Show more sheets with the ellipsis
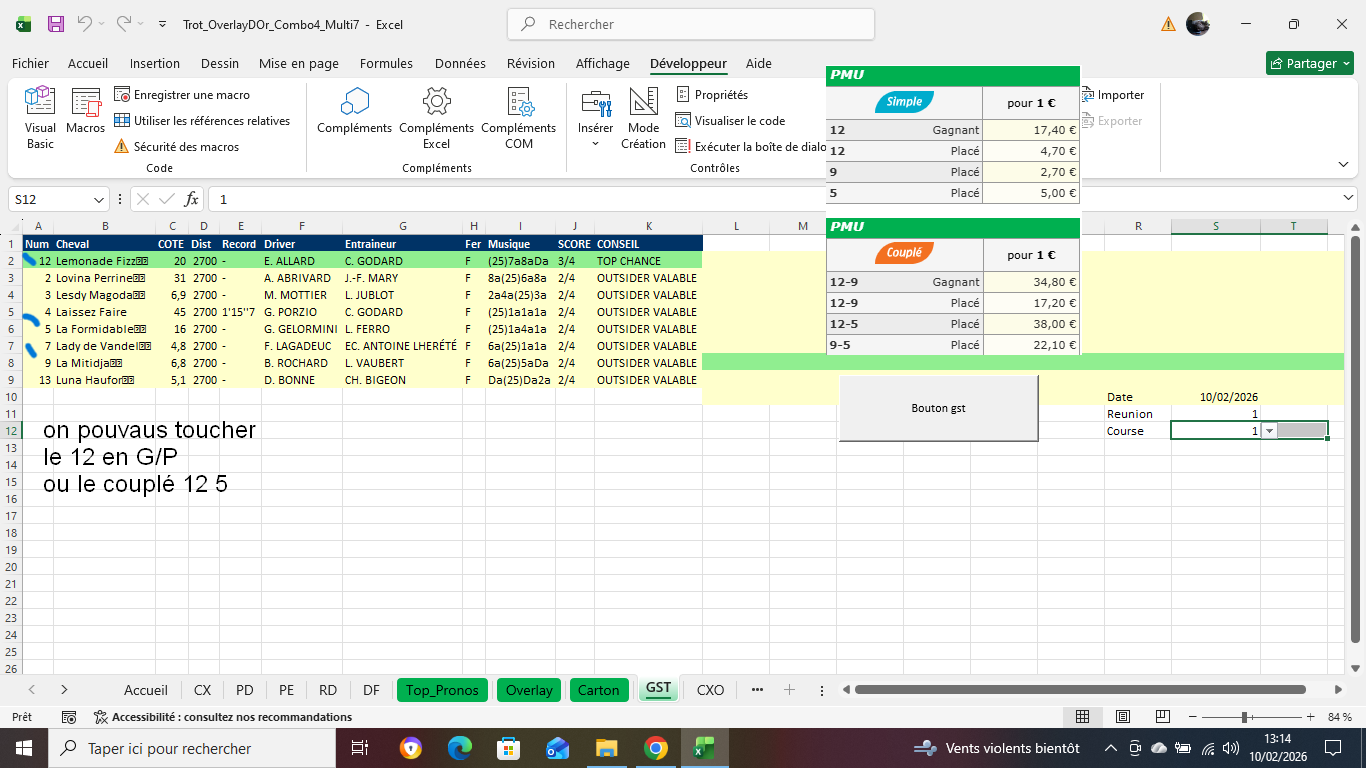The image size is (1366, 768). click(757, 690)
